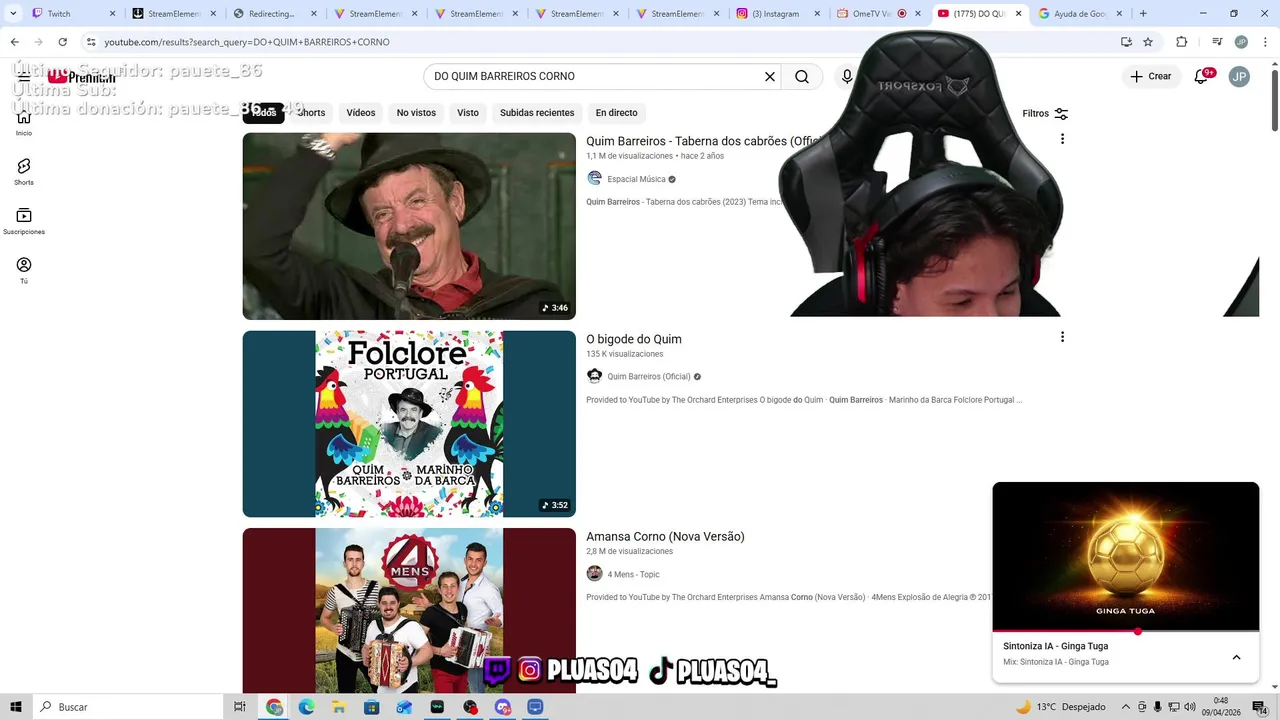Expand the Ginga Tuga mini player
Image resolution: width=1280 pixels, height=720 pixels.
pos(1236,657)
